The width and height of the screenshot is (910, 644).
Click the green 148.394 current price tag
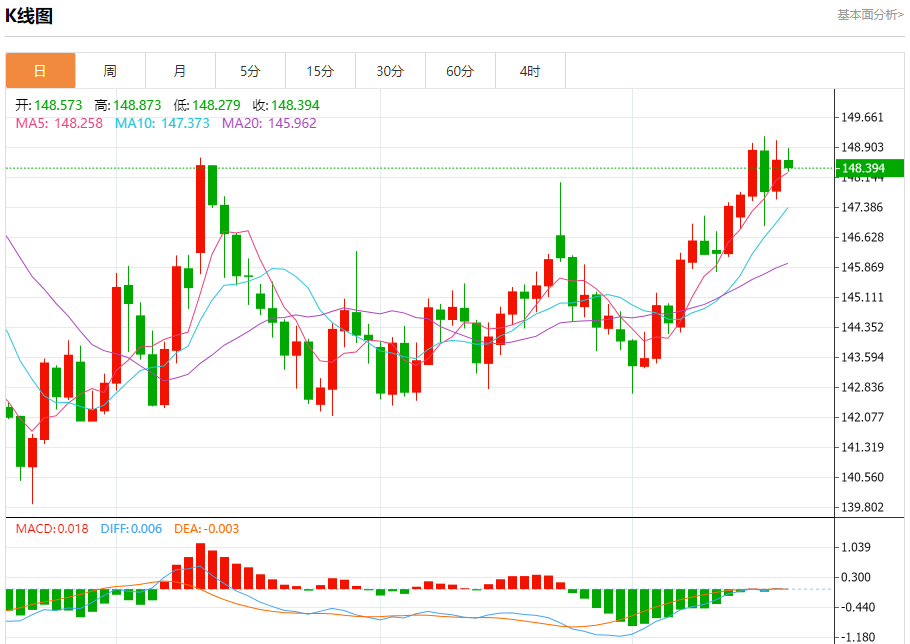(x=868, y=168)
